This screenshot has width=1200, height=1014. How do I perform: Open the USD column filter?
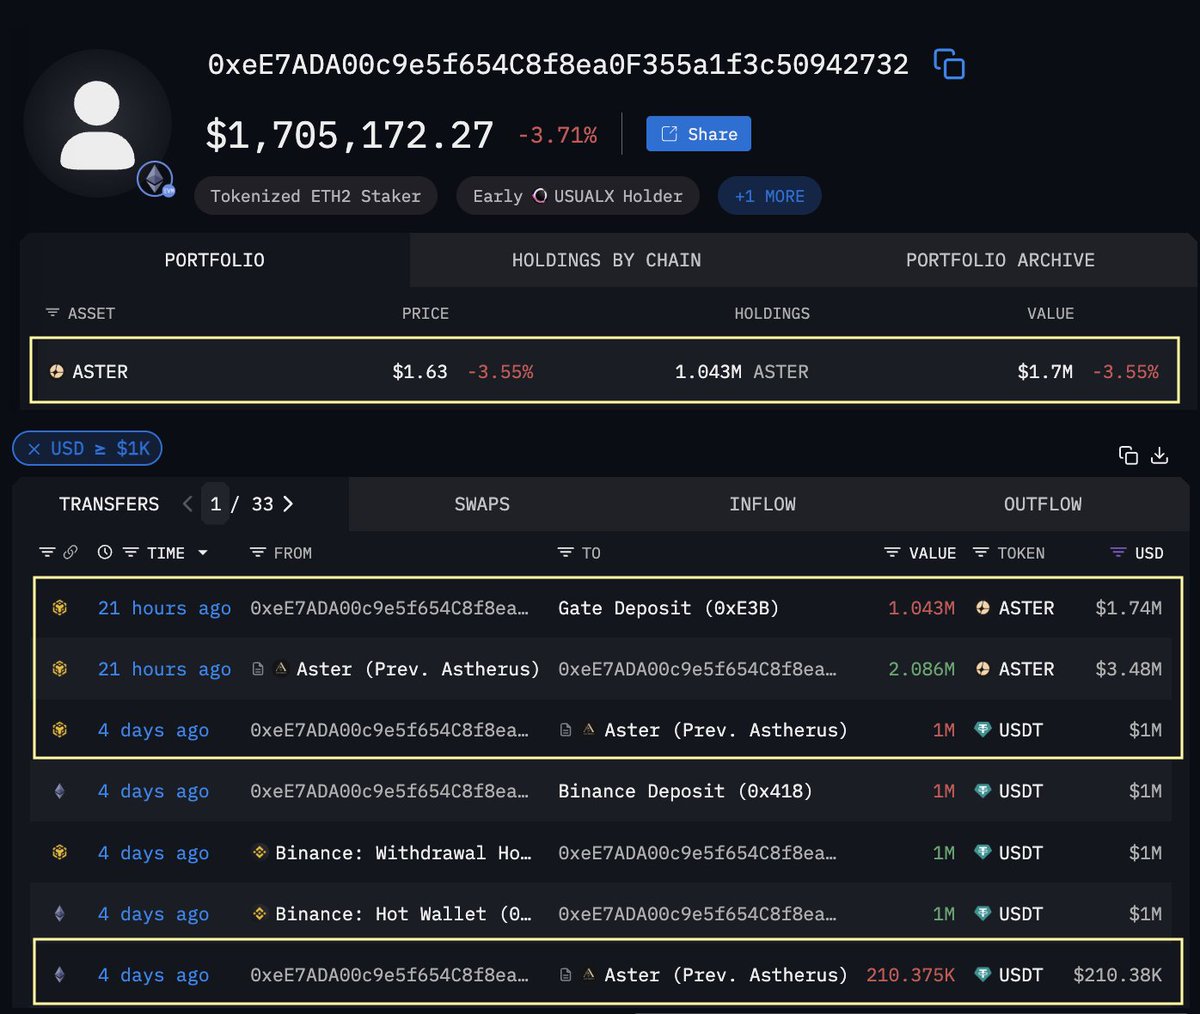click(1119, 552)
